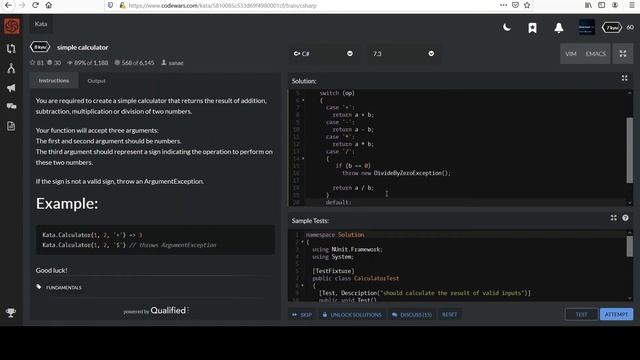640x360 pixels.
Task: Open the bookmarks icon in header
Action: point(532,28)
